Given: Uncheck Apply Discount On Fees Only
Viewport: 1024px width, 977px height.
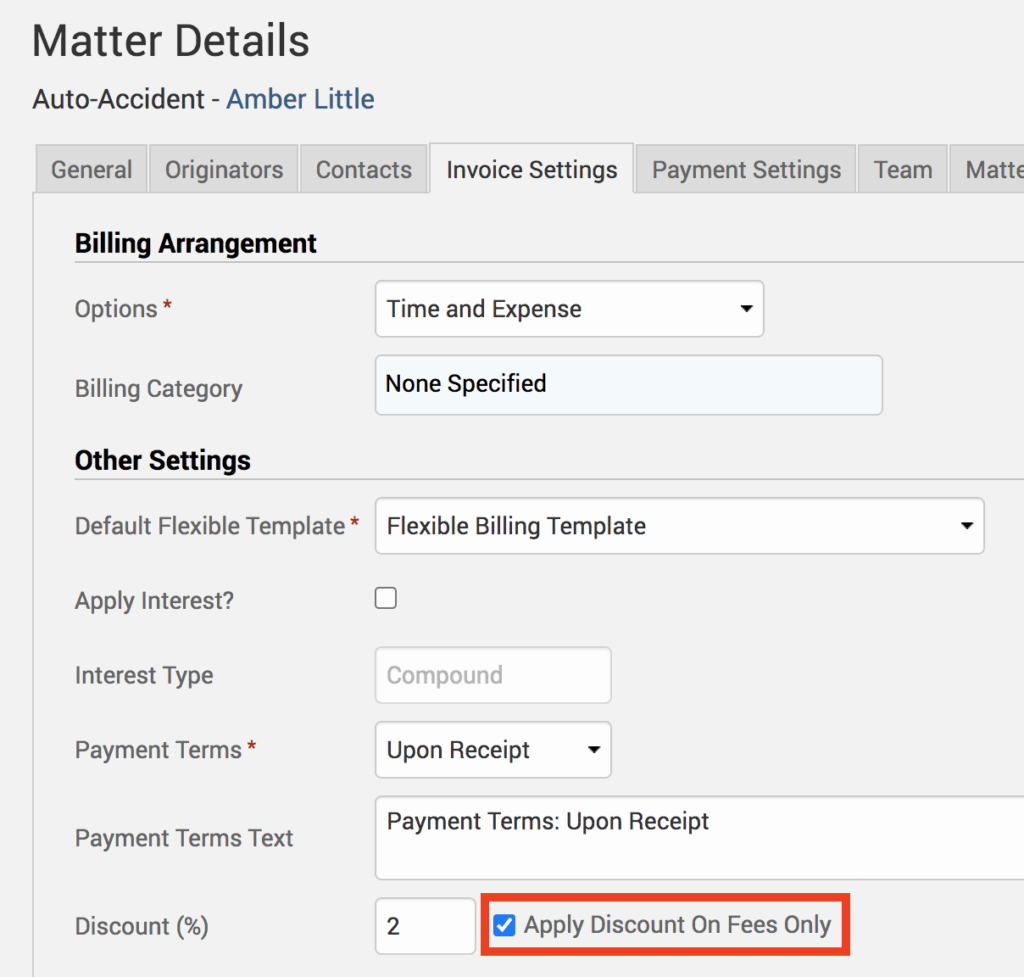Looking at the screenshot, I should [x=505, y=925].
